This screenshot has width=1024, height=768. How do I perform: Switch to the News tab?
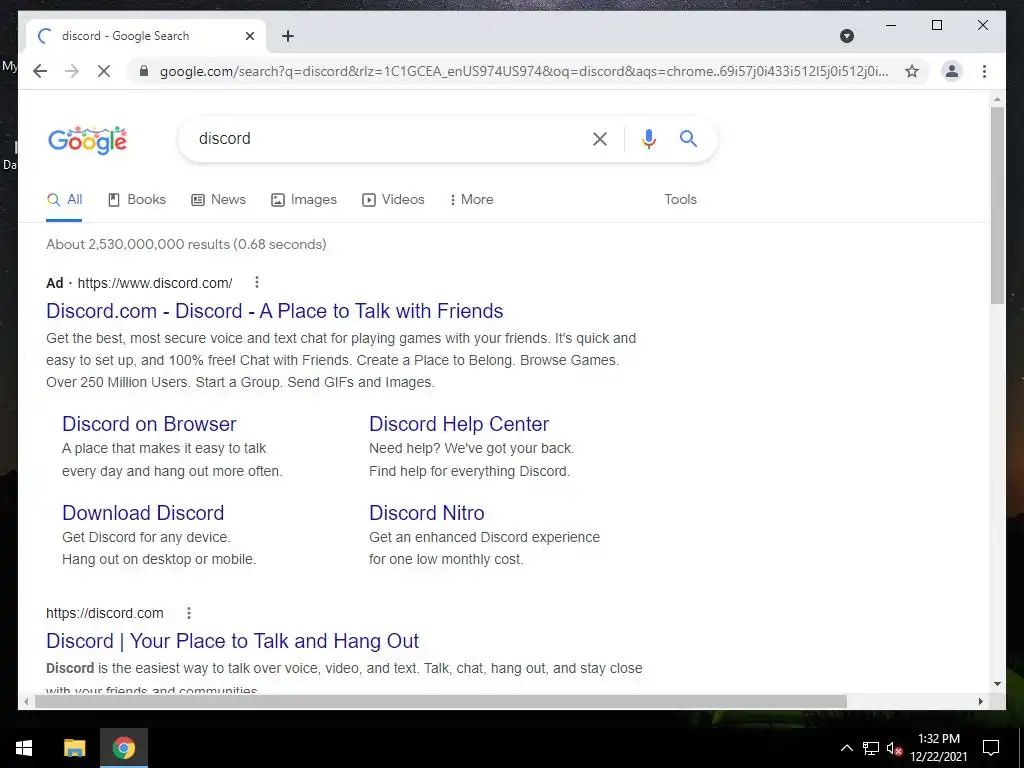tap(218, 199)
